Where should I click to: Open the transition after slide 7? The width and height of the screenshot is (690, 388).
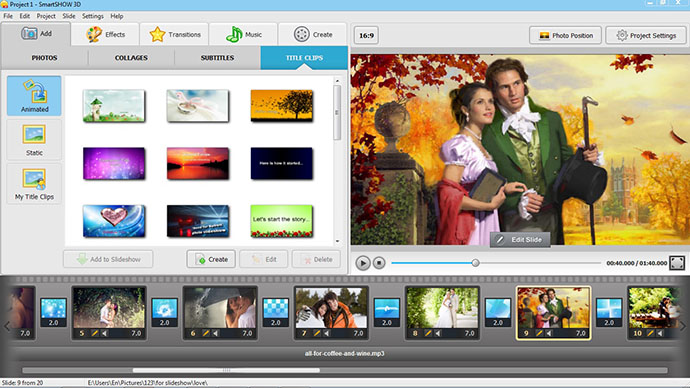click(x=387, y=312)
